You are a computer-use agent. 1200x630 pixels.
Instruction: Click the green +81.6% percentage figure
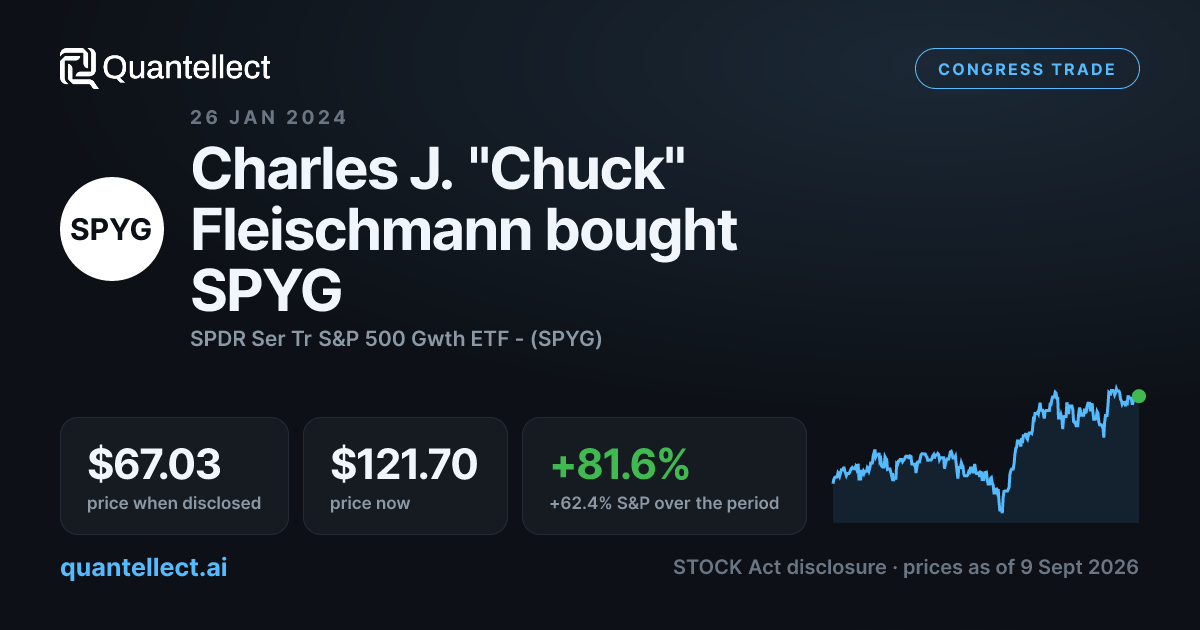pyautogui.click(x=619, y=464)
